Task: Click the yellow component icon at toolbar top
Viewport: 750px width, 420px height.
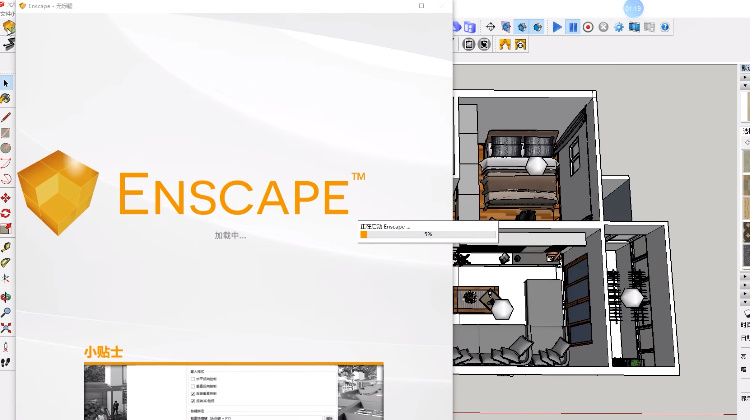Action: [x=9, y=27]
